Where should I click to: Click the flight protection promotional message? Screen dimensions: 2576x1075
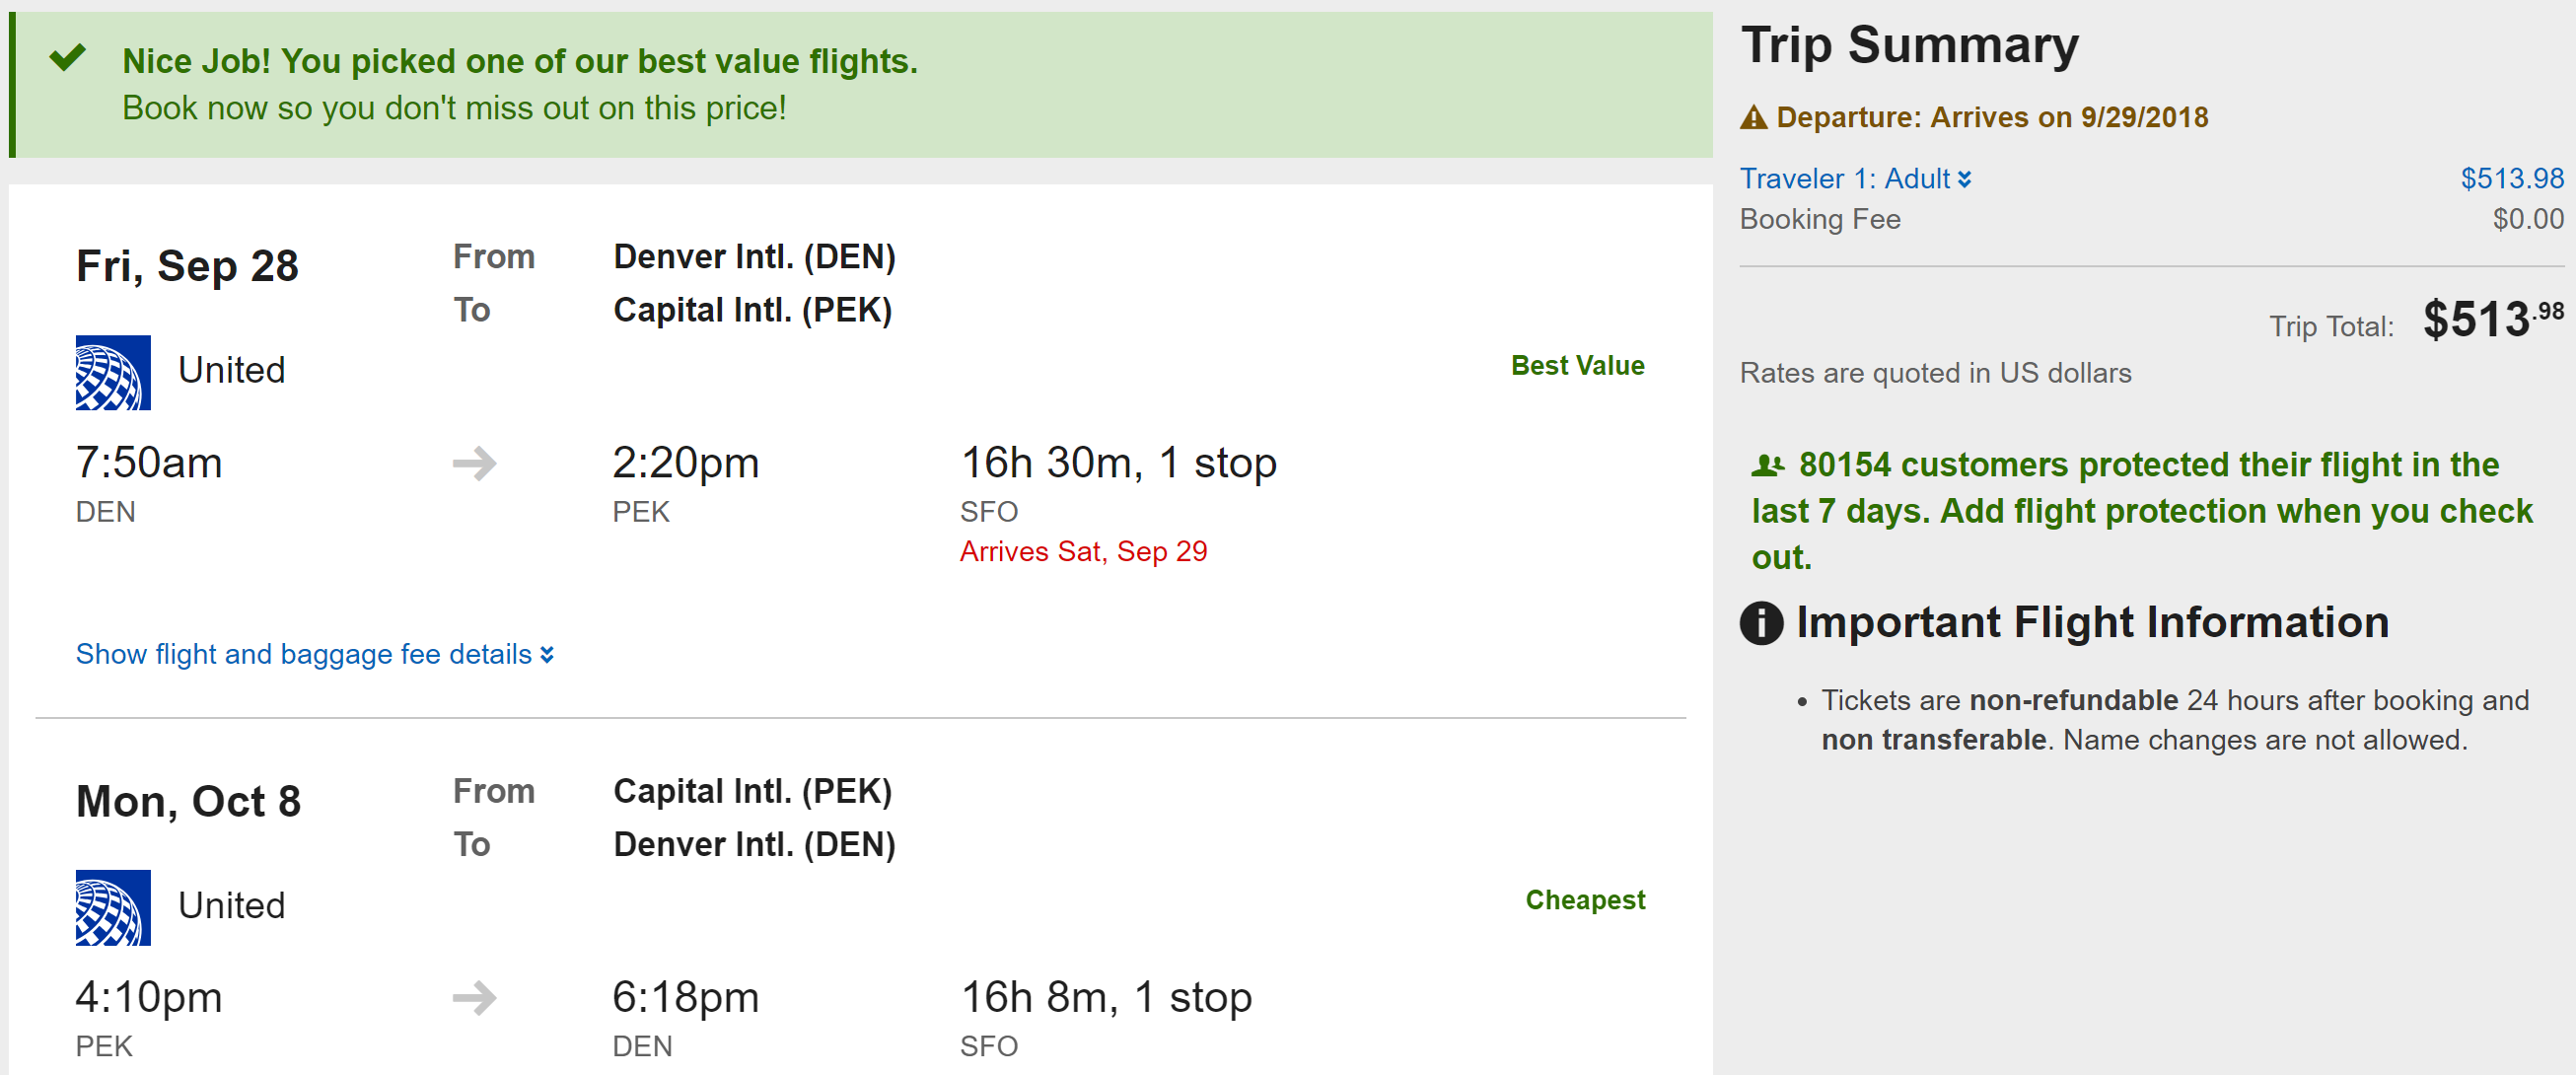click(x=2140, y=511)
